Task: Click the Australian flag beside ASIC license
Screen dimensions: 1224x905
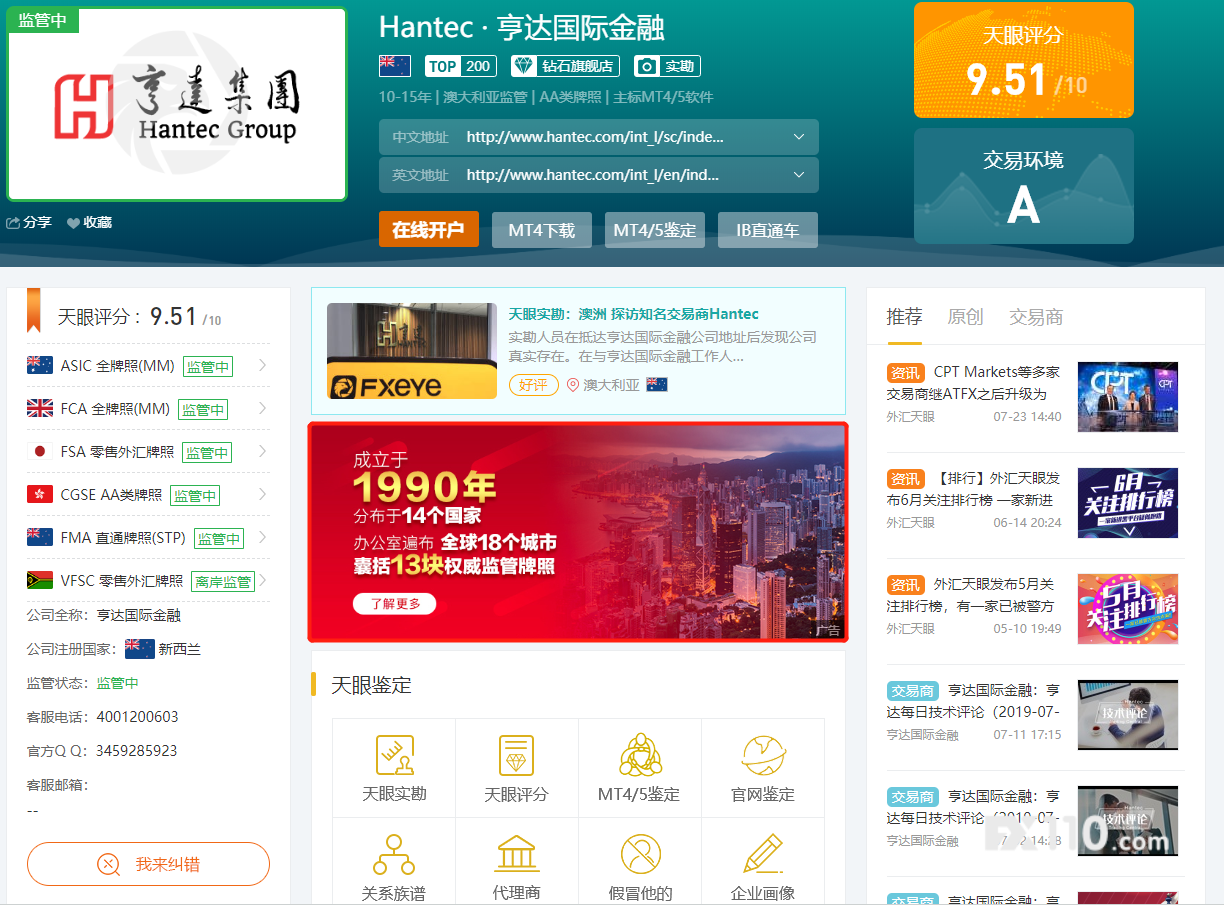Action: pos(40,366)
